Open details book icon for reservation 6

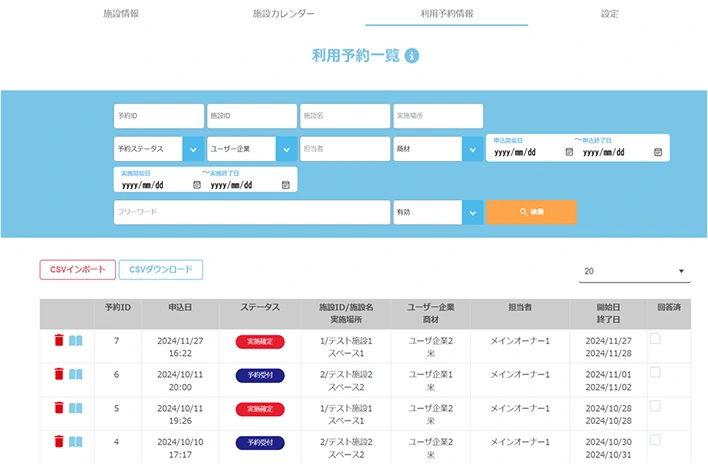(x=76, y=374)
